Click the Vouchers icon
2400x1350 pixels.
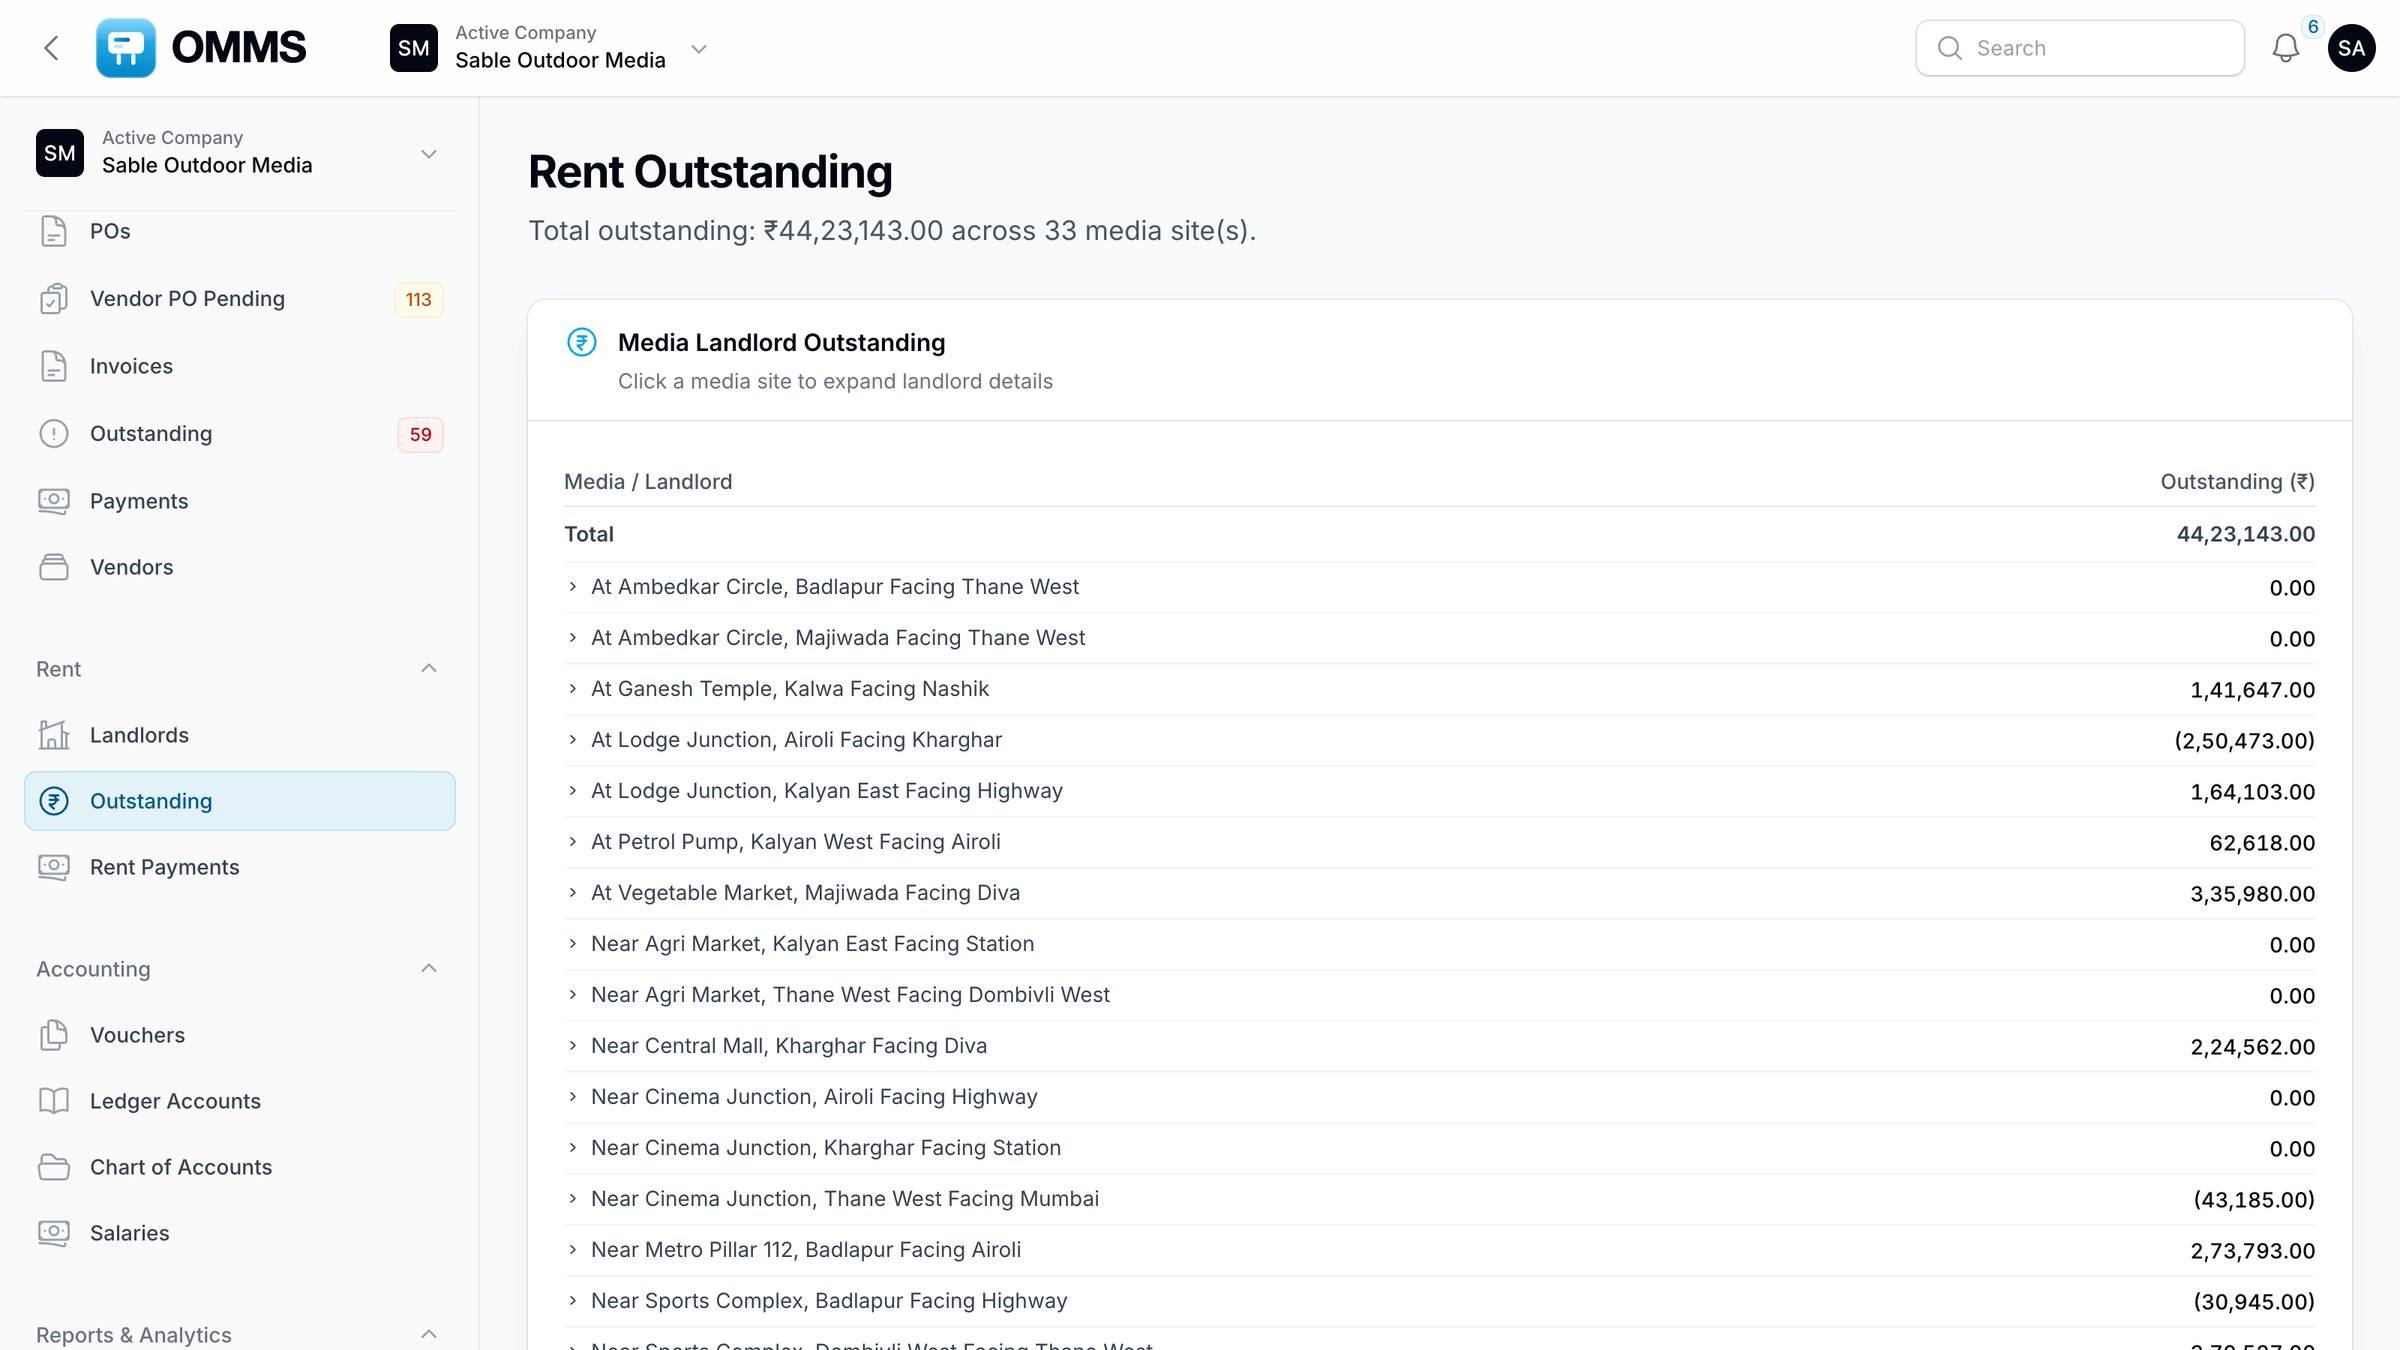[x=54, y=1035]
